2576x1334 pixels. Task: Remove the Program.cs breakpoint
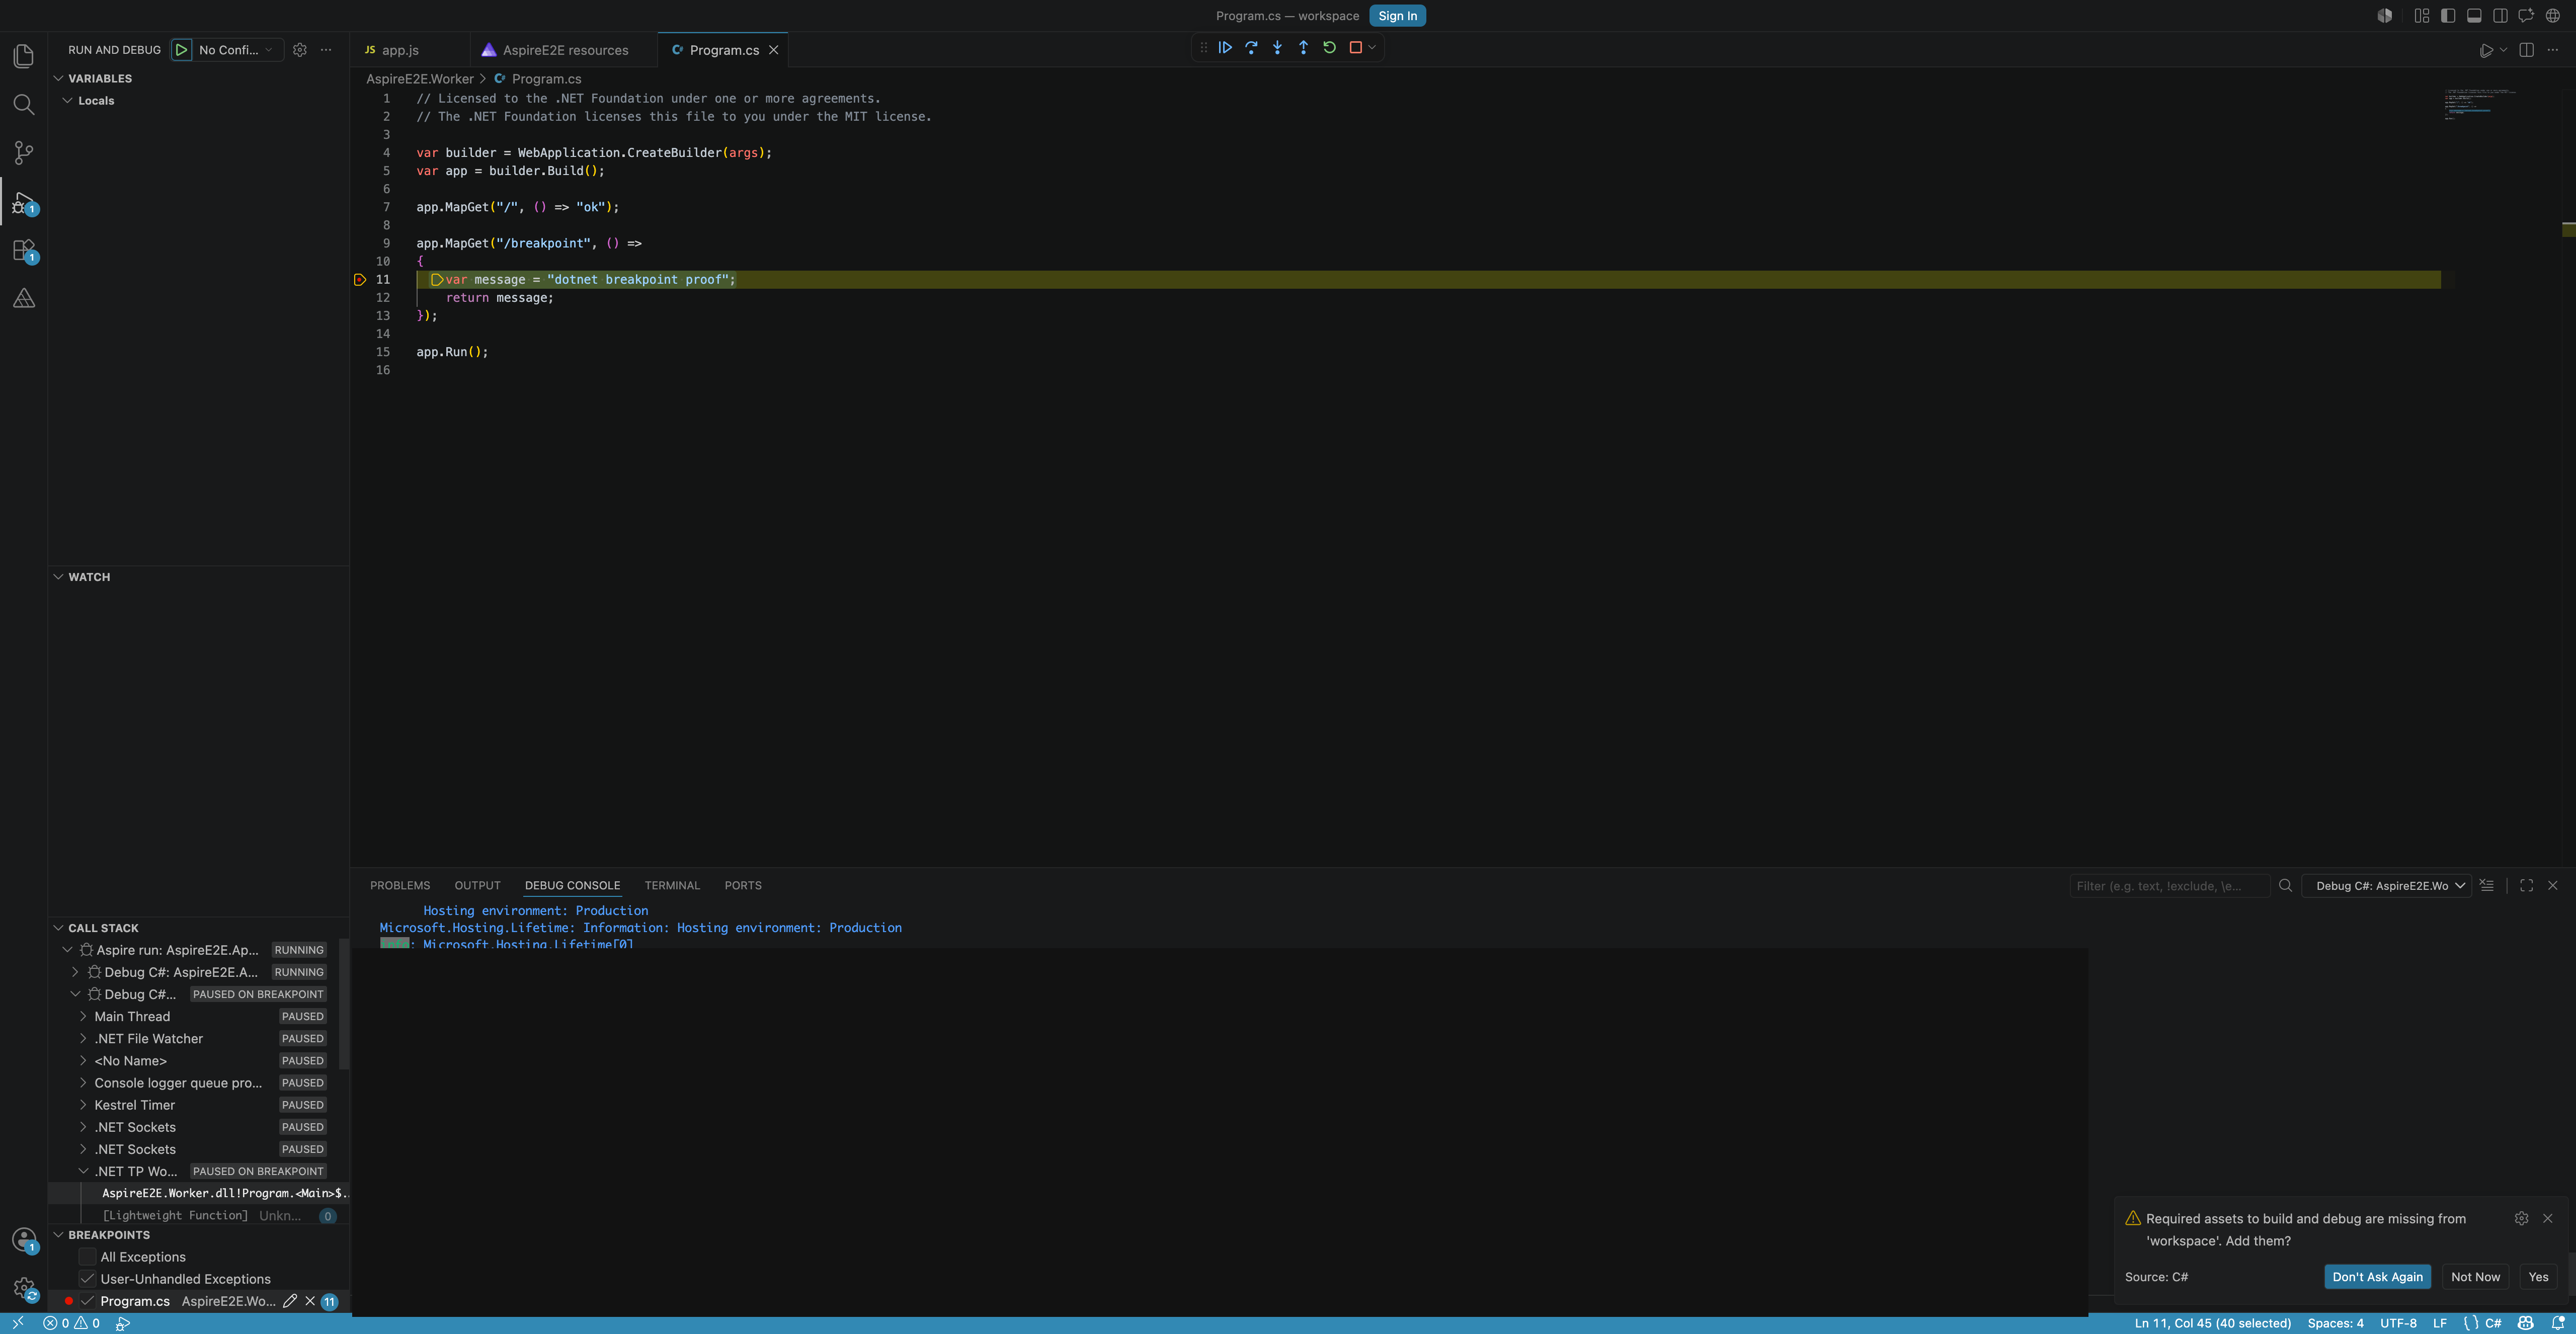click(x=310, y=1301)
